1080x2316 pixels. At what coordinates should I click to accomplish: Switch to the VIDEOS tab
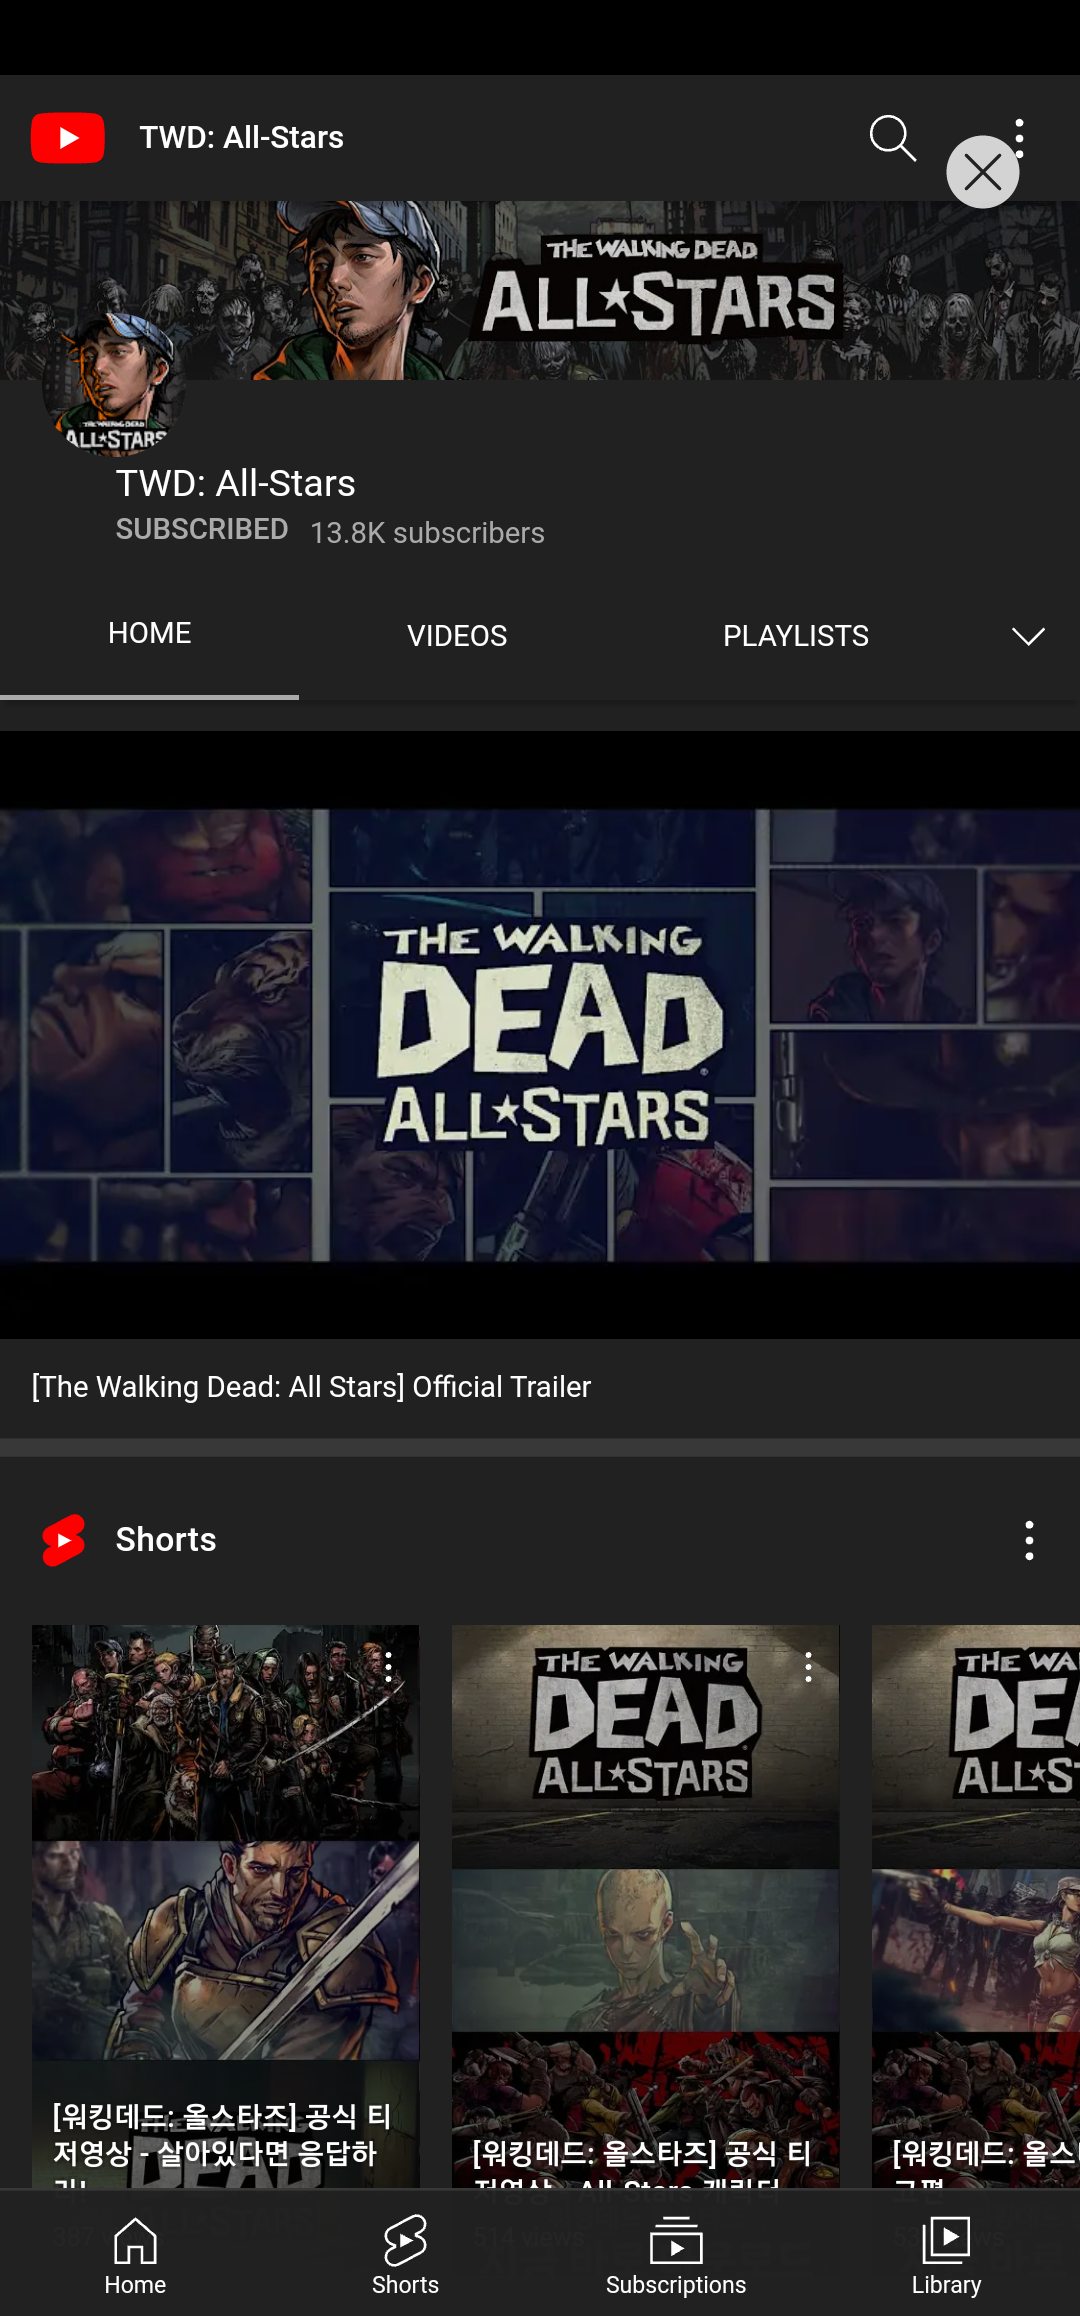[x=457, y=636]
